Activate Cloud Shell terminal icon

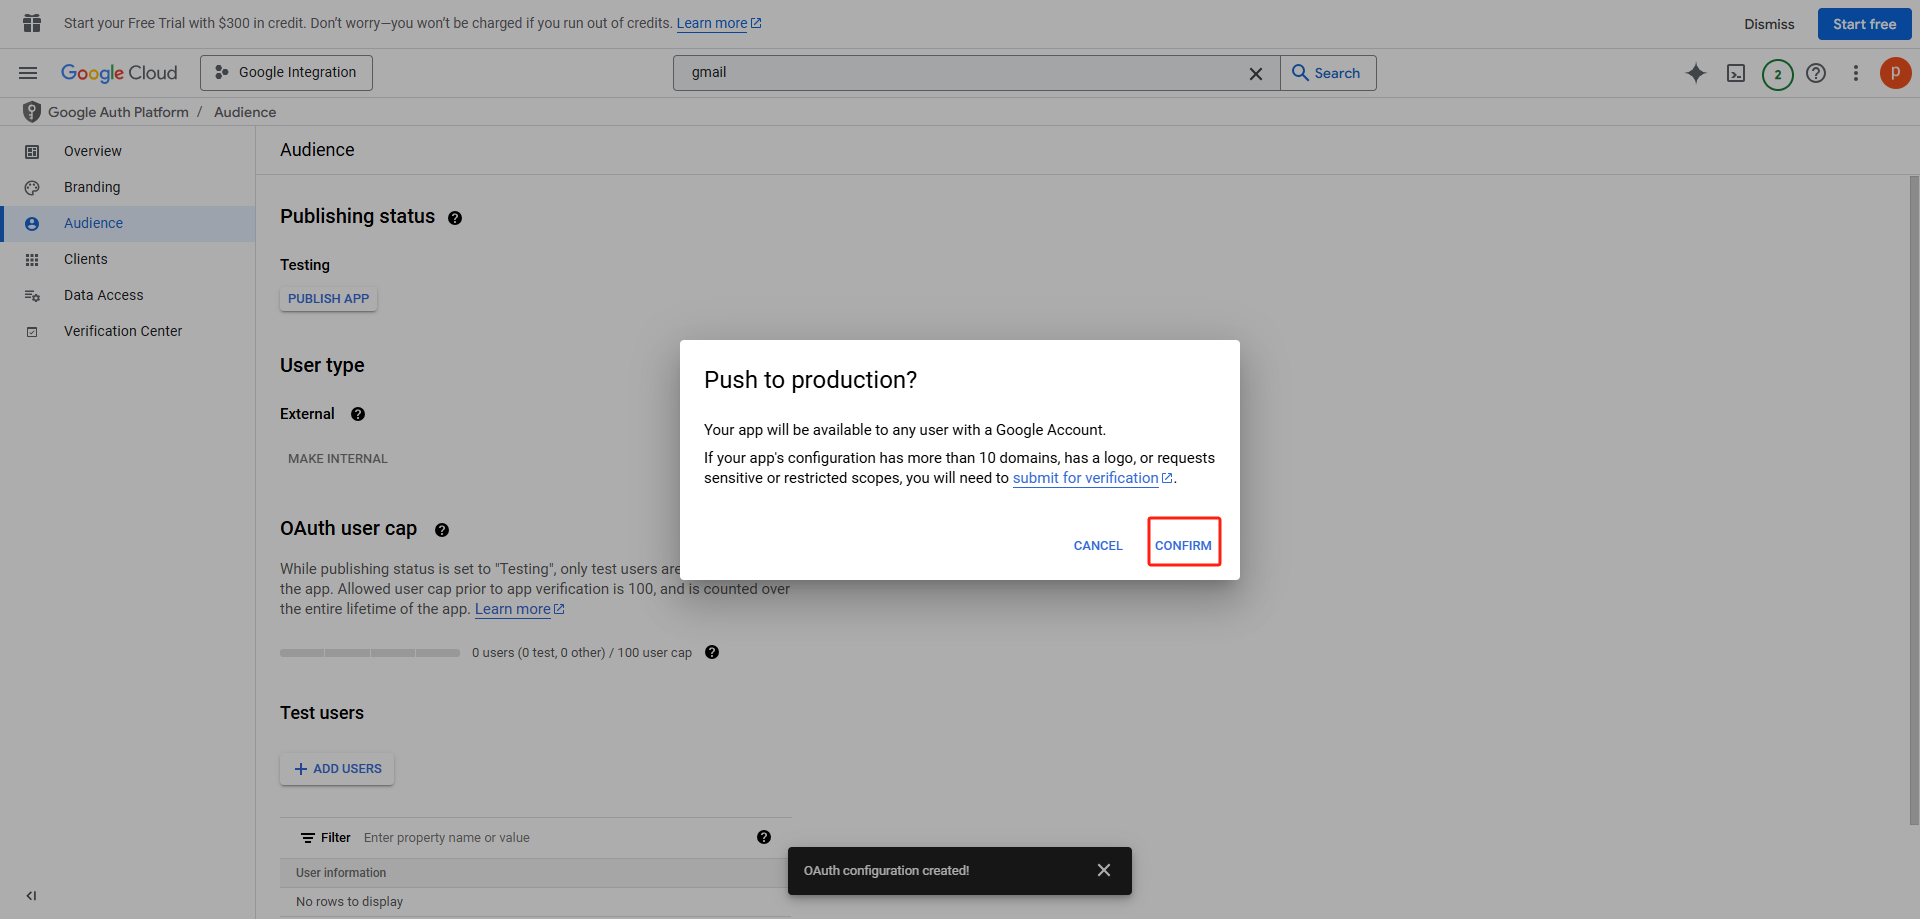click(x=1736, y=73)
